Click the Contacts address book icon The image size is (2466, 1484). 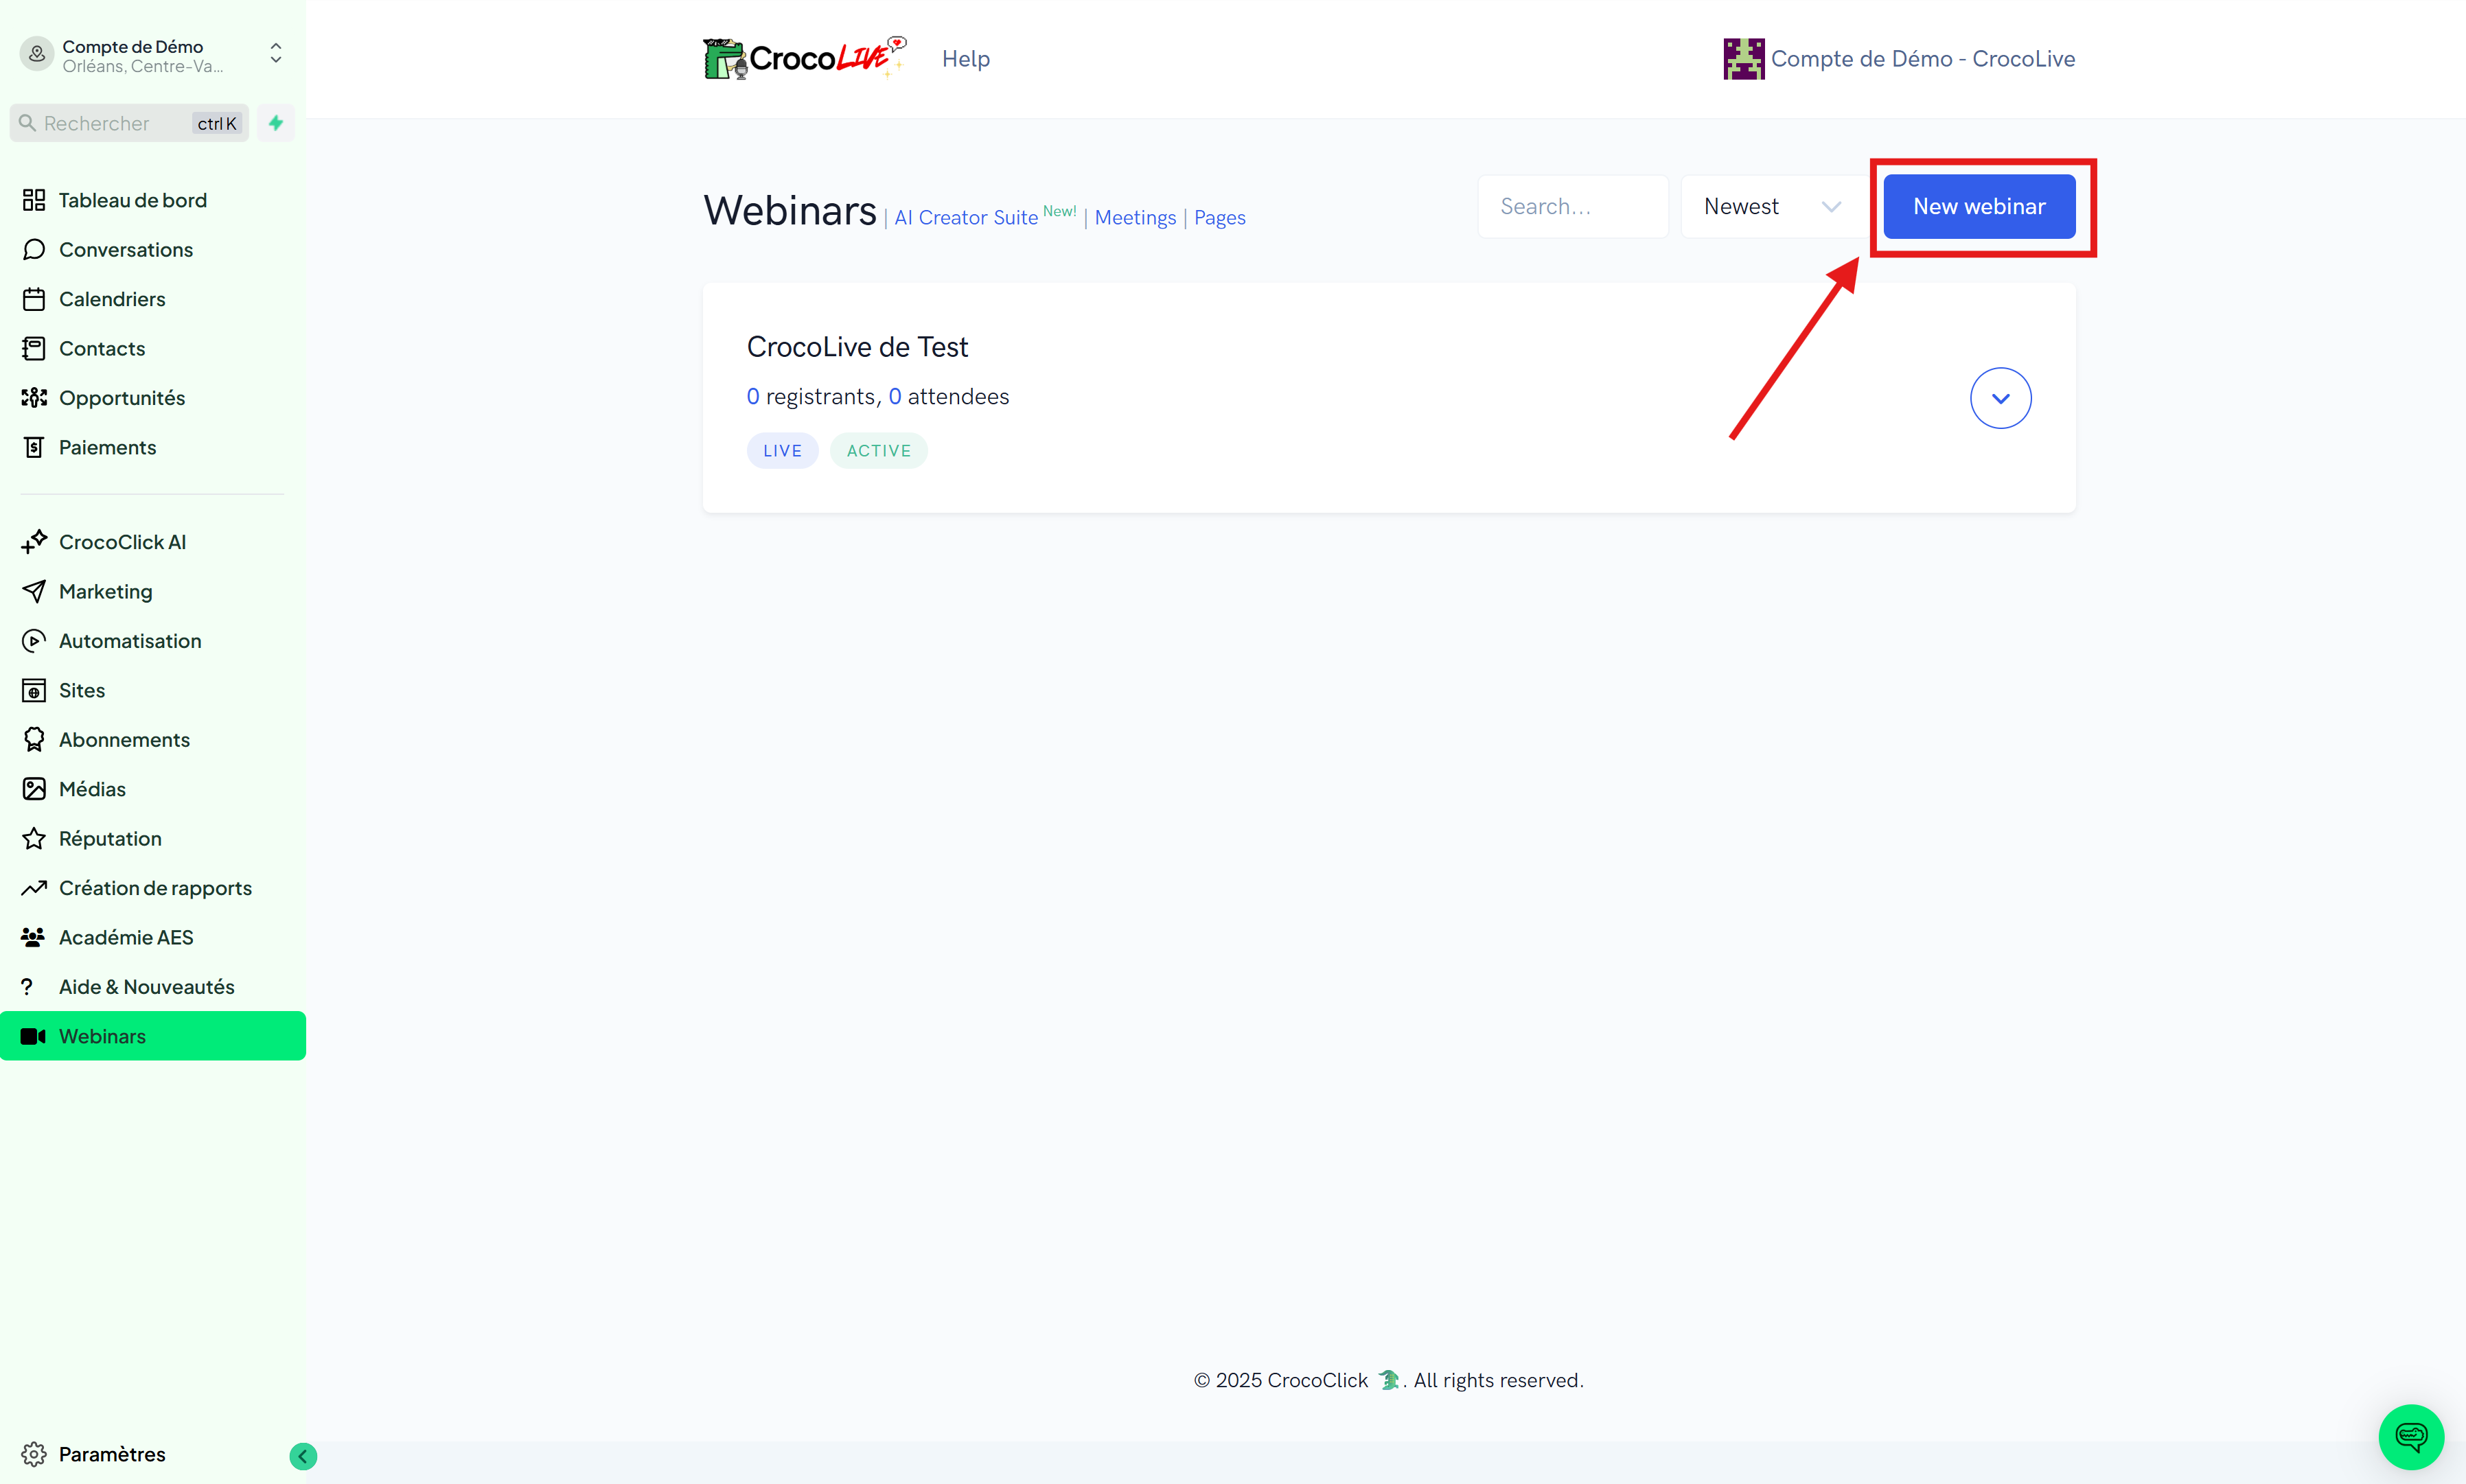click(x=34, y=348)
